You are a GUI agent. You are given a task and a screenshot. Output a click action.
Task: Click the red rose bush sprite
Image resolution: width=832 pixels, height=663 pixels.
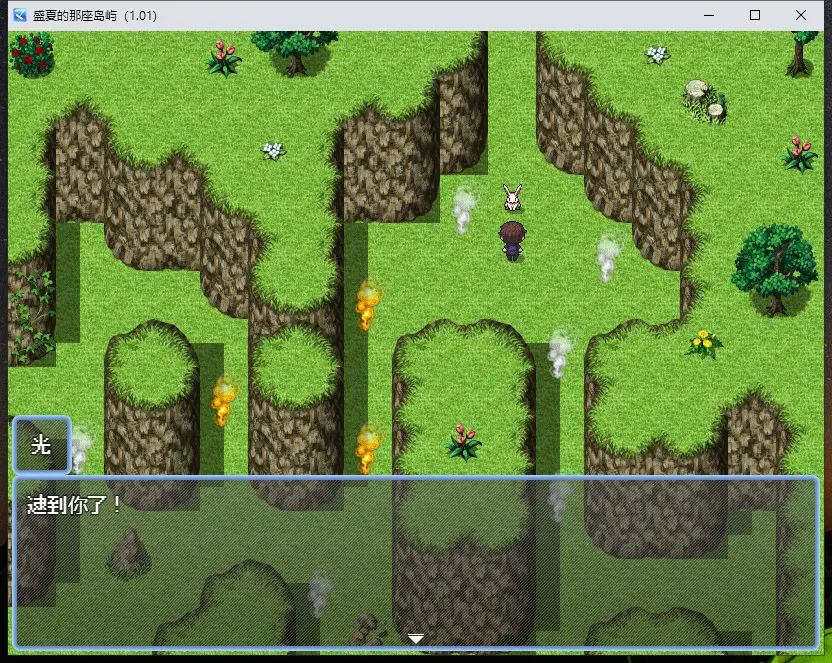click(32, 55)
